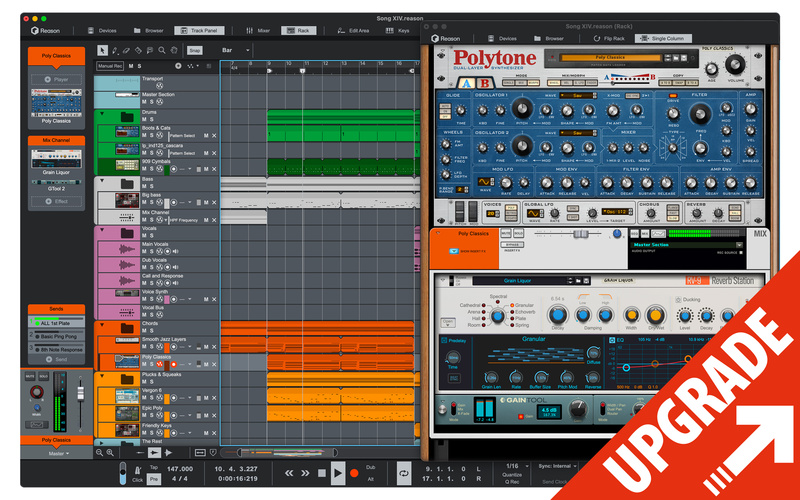Fast forward the transport
This screenshot has height=500, width=800.
(x=305, y=473)
